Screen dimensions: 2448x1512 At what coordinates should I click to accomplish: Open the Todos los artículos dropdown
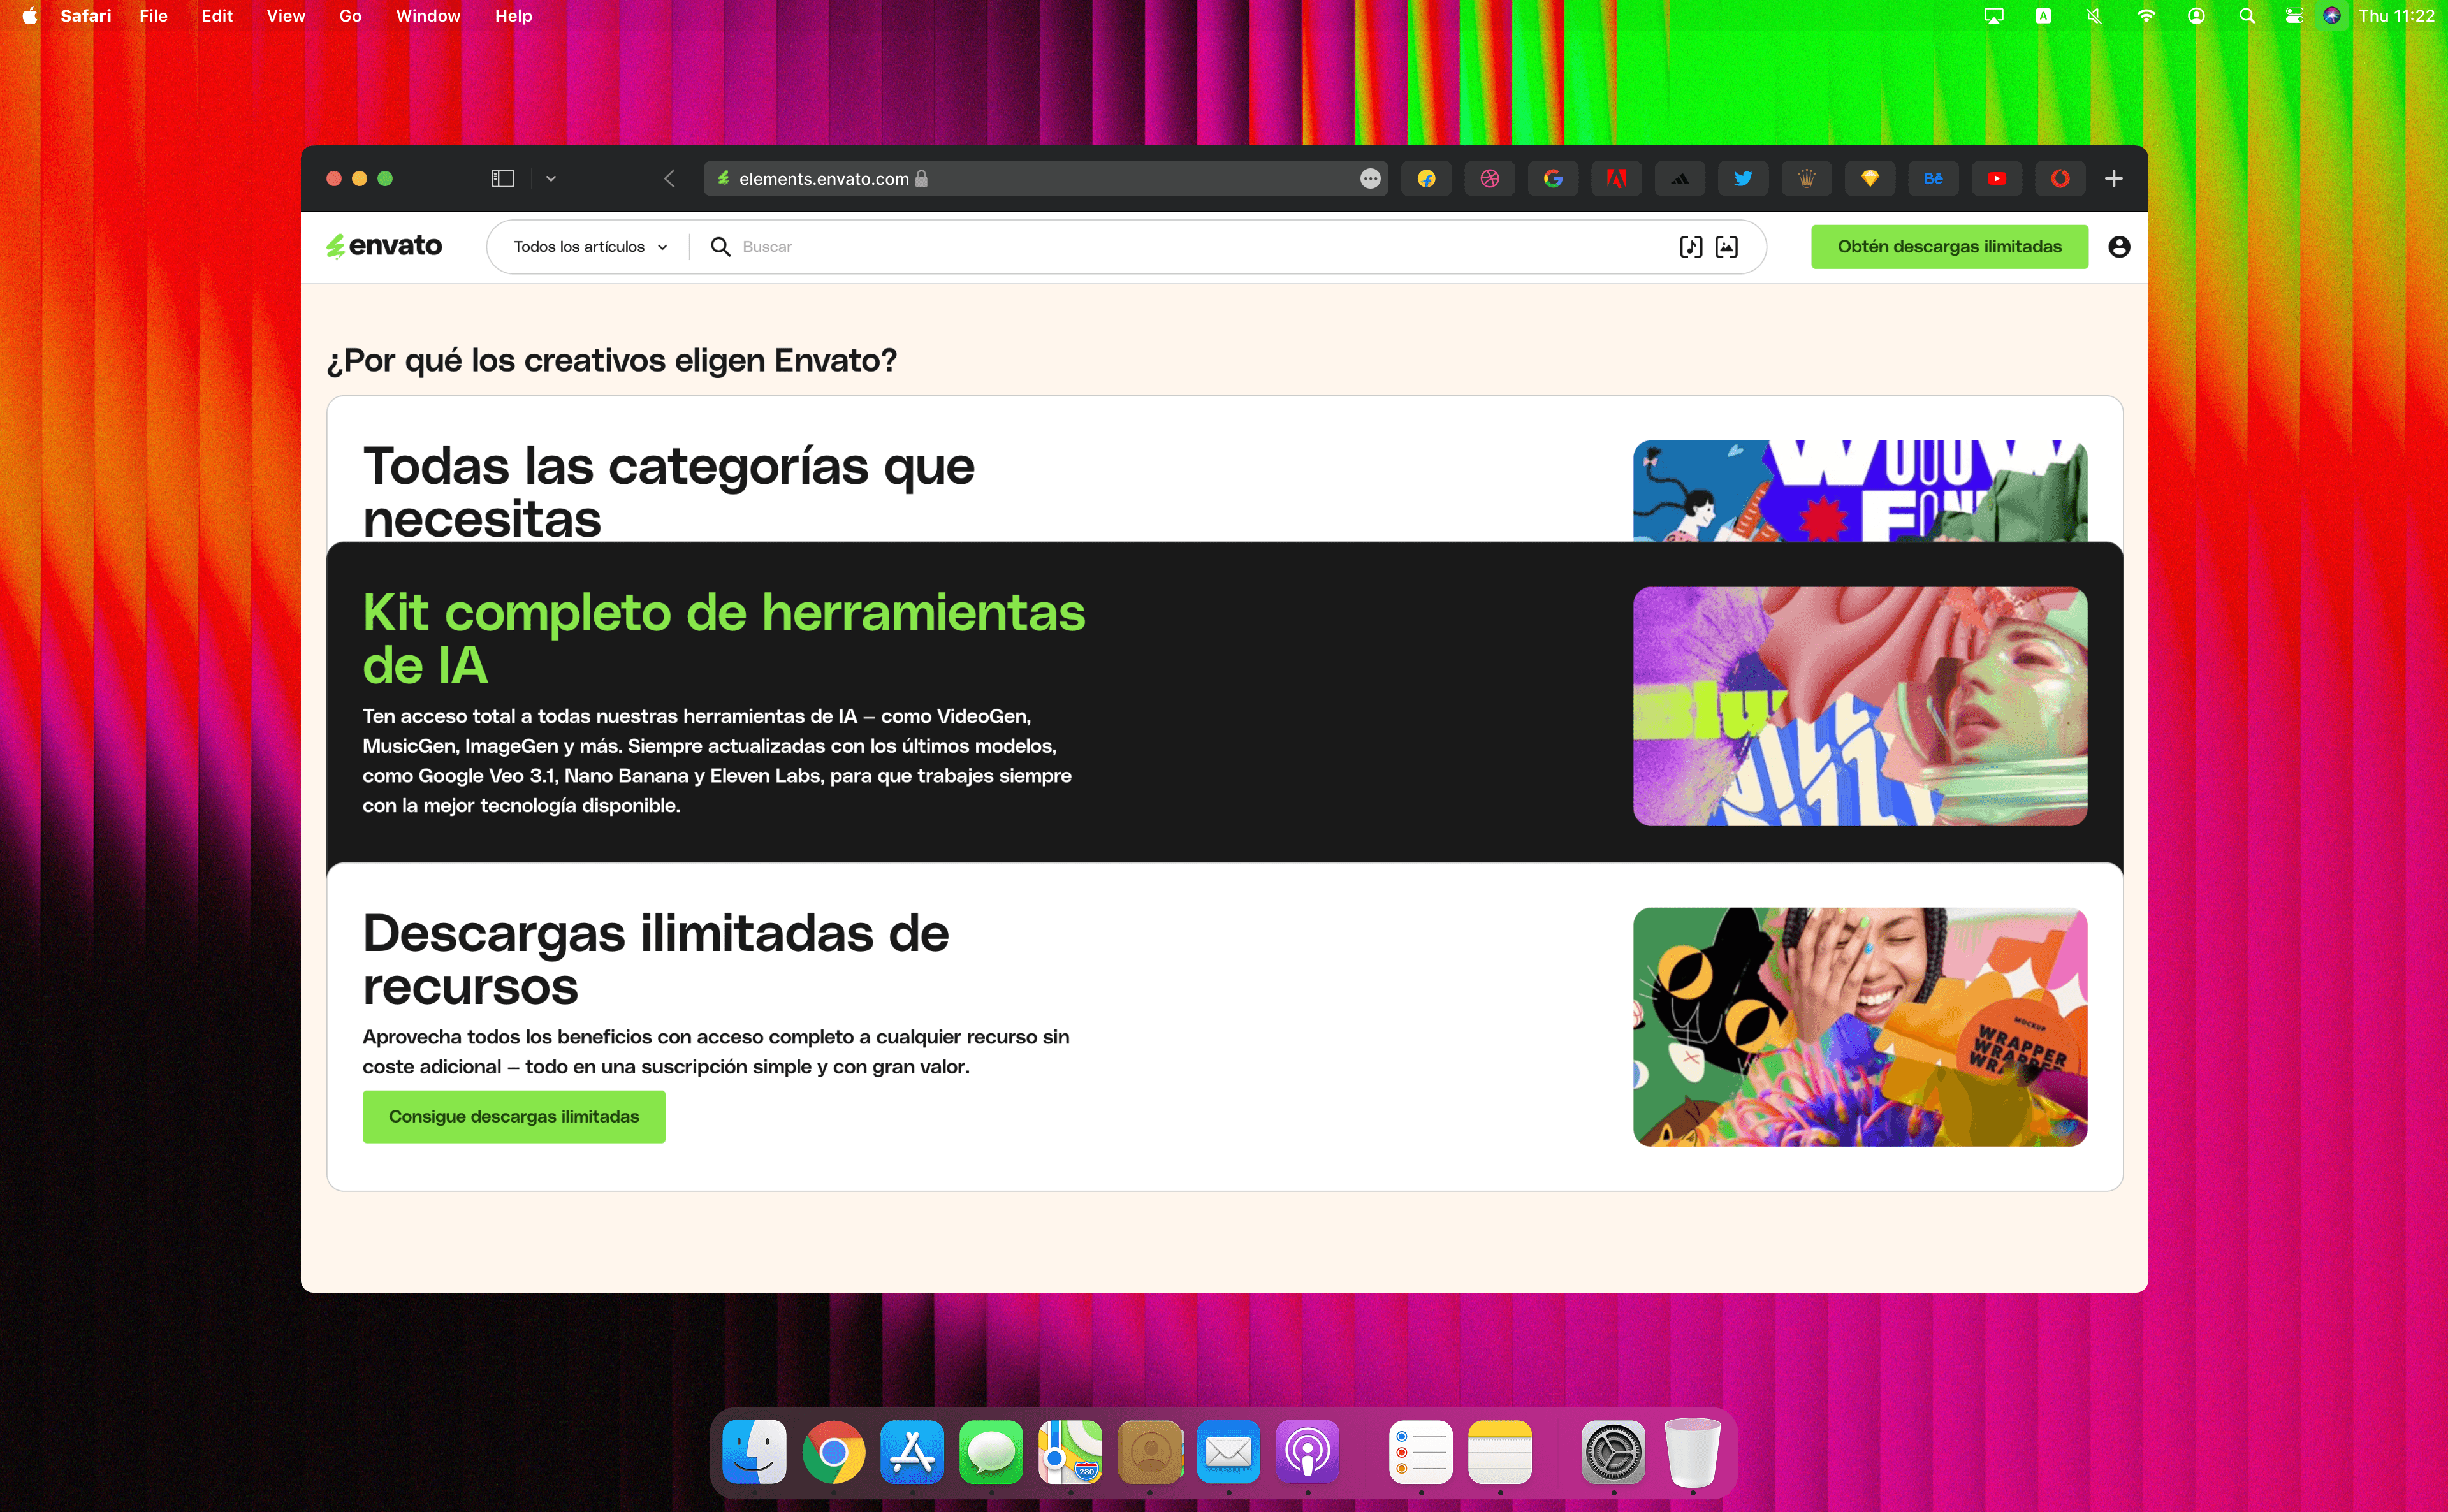[590, 247]
